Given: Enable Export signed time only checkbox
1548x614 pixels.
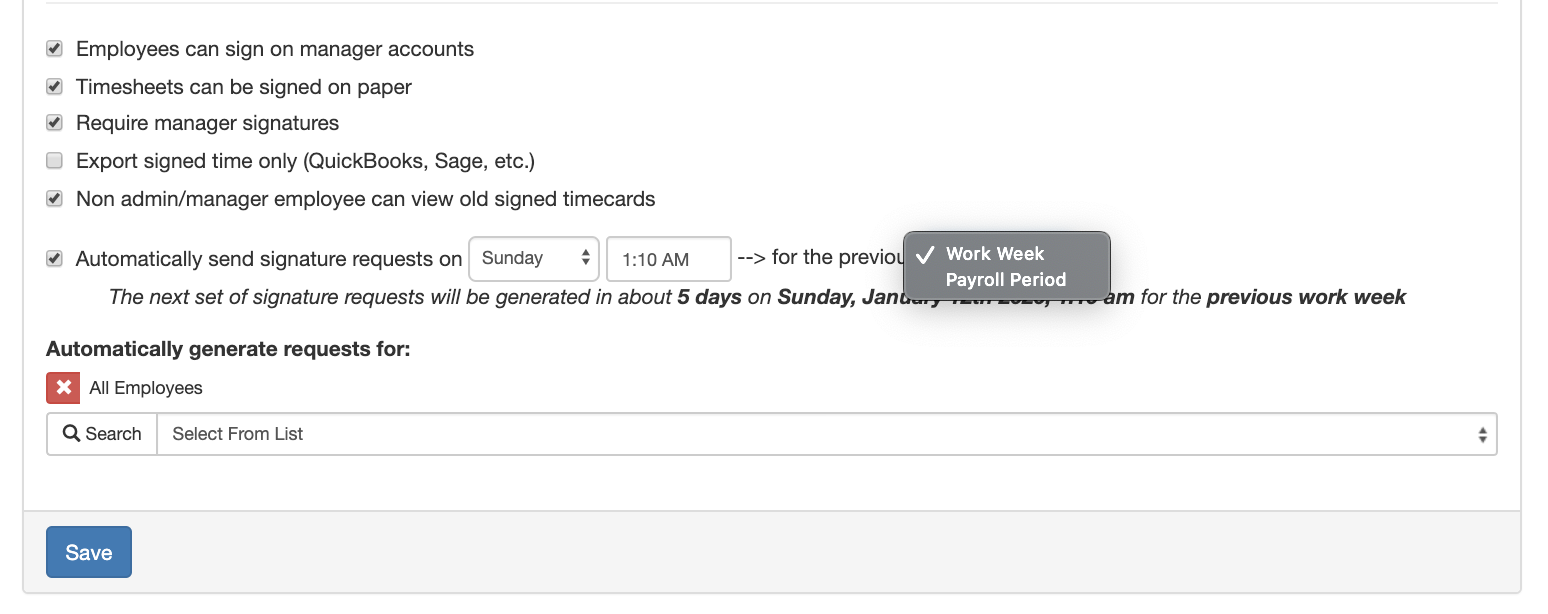Looking at the screenshot, I should [x=55, y=161].
